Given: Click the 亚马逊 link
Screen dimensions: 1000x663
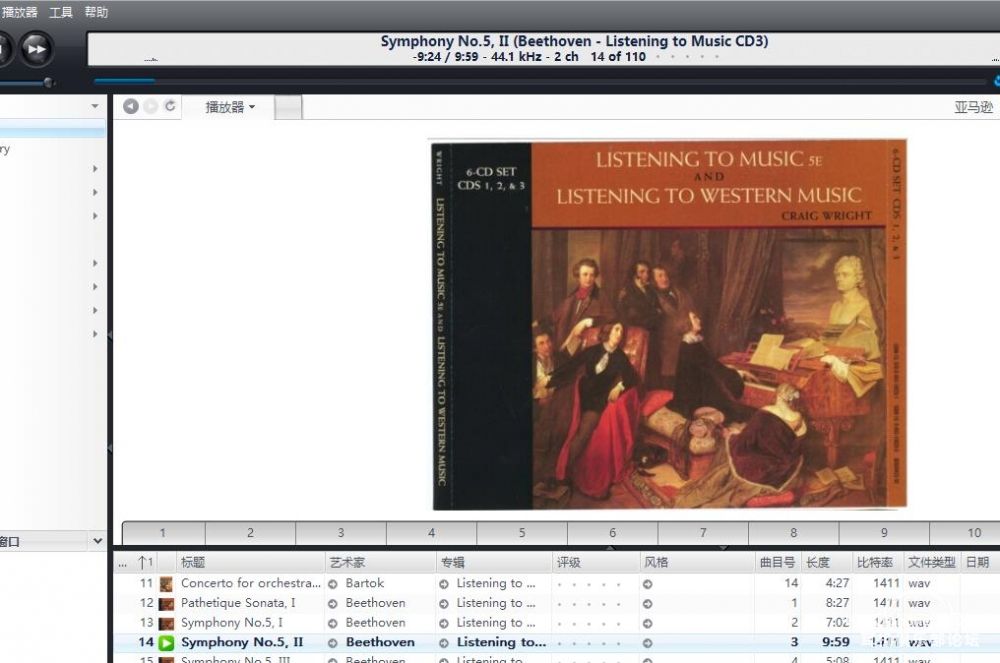Looking at the screenshot, I should pyautogui.click(x=974, y=107).
